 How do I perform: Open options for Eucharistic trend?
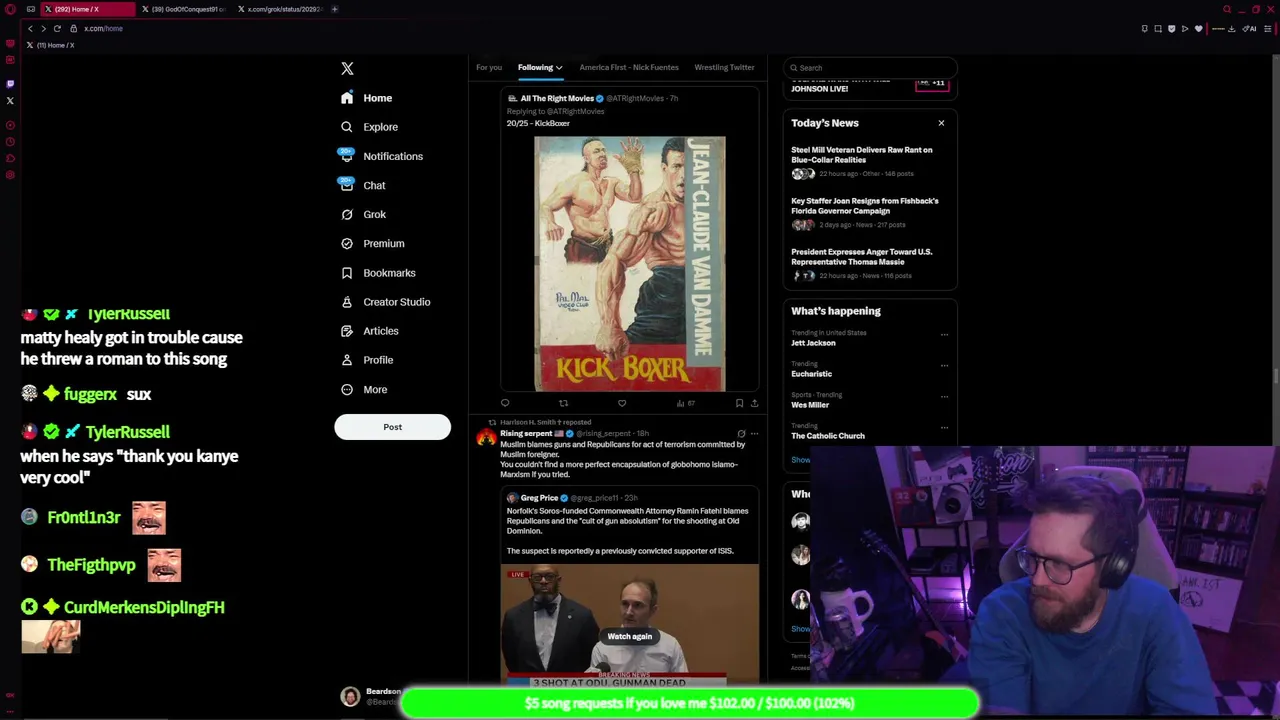(x=944, y=366)
